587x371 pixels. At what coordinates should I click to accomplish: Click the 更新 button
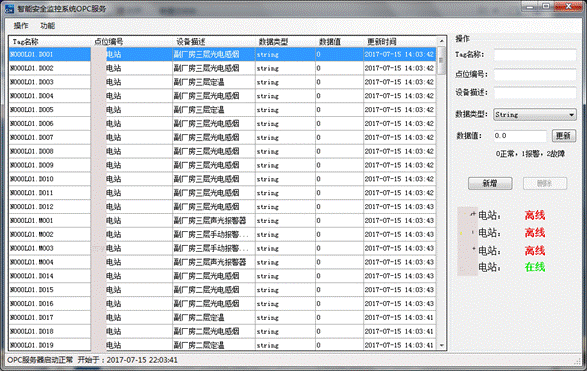pos(563,136)
